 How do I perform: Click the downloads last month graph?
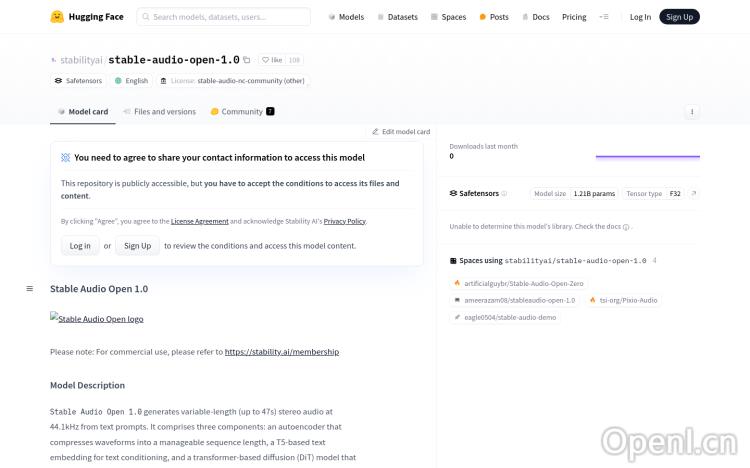(x=648, y=156)
